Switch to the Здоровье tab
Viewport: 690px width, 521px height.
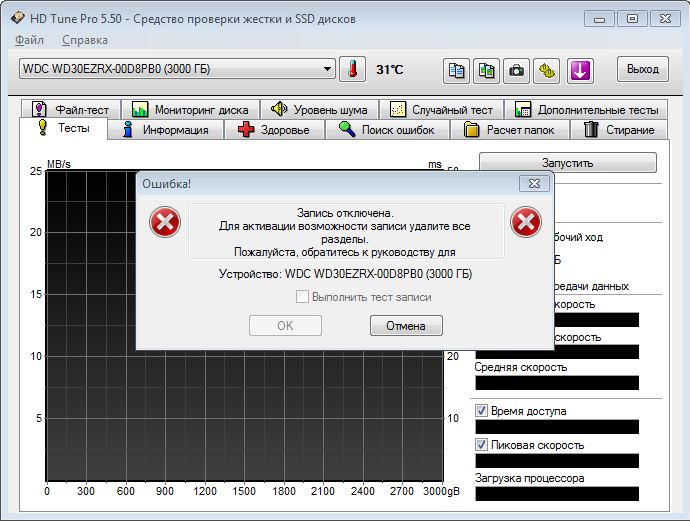[274, 130]
